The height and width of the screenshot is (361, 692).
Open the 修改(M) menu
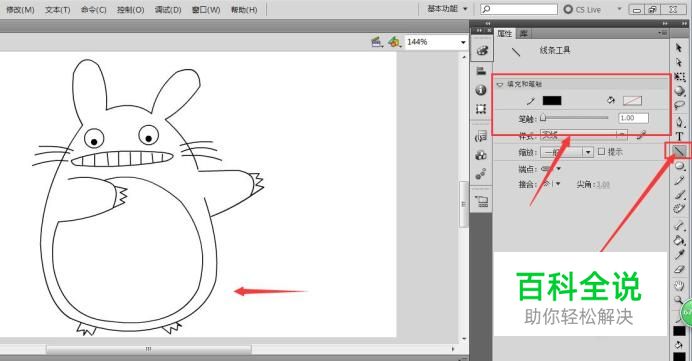pos(20,9)
